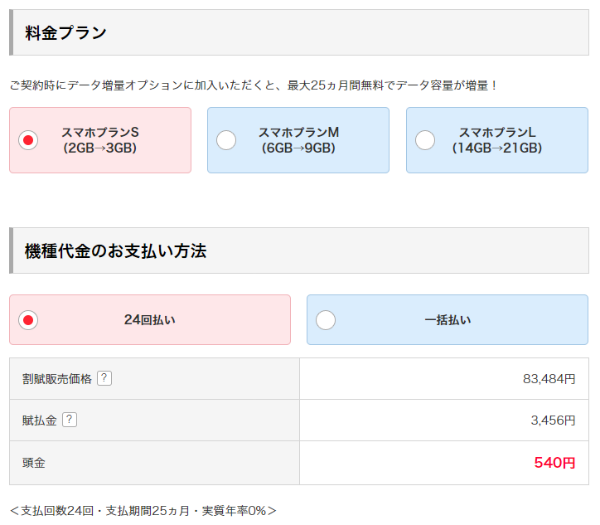Choose the 24回払い payment radio button
The image size is (600, 525).
tap(28, 320)
